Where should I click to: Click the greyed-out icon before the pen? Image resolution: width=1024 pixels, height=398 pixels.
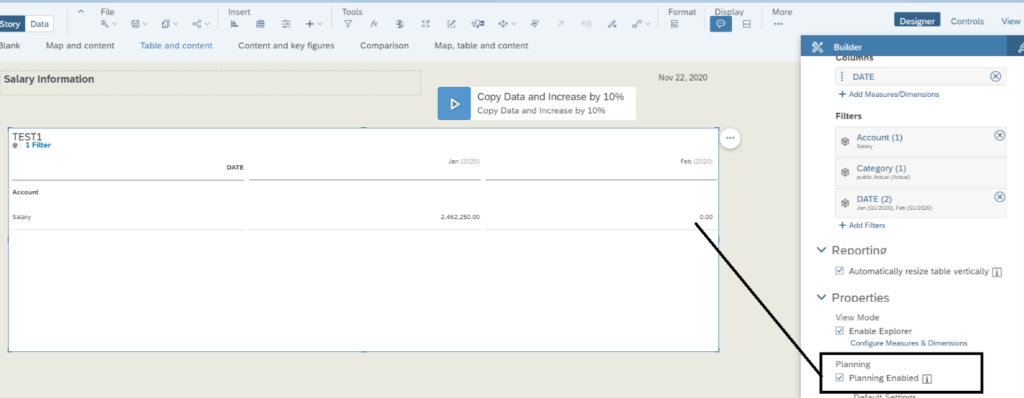click(x=586, y=24)
